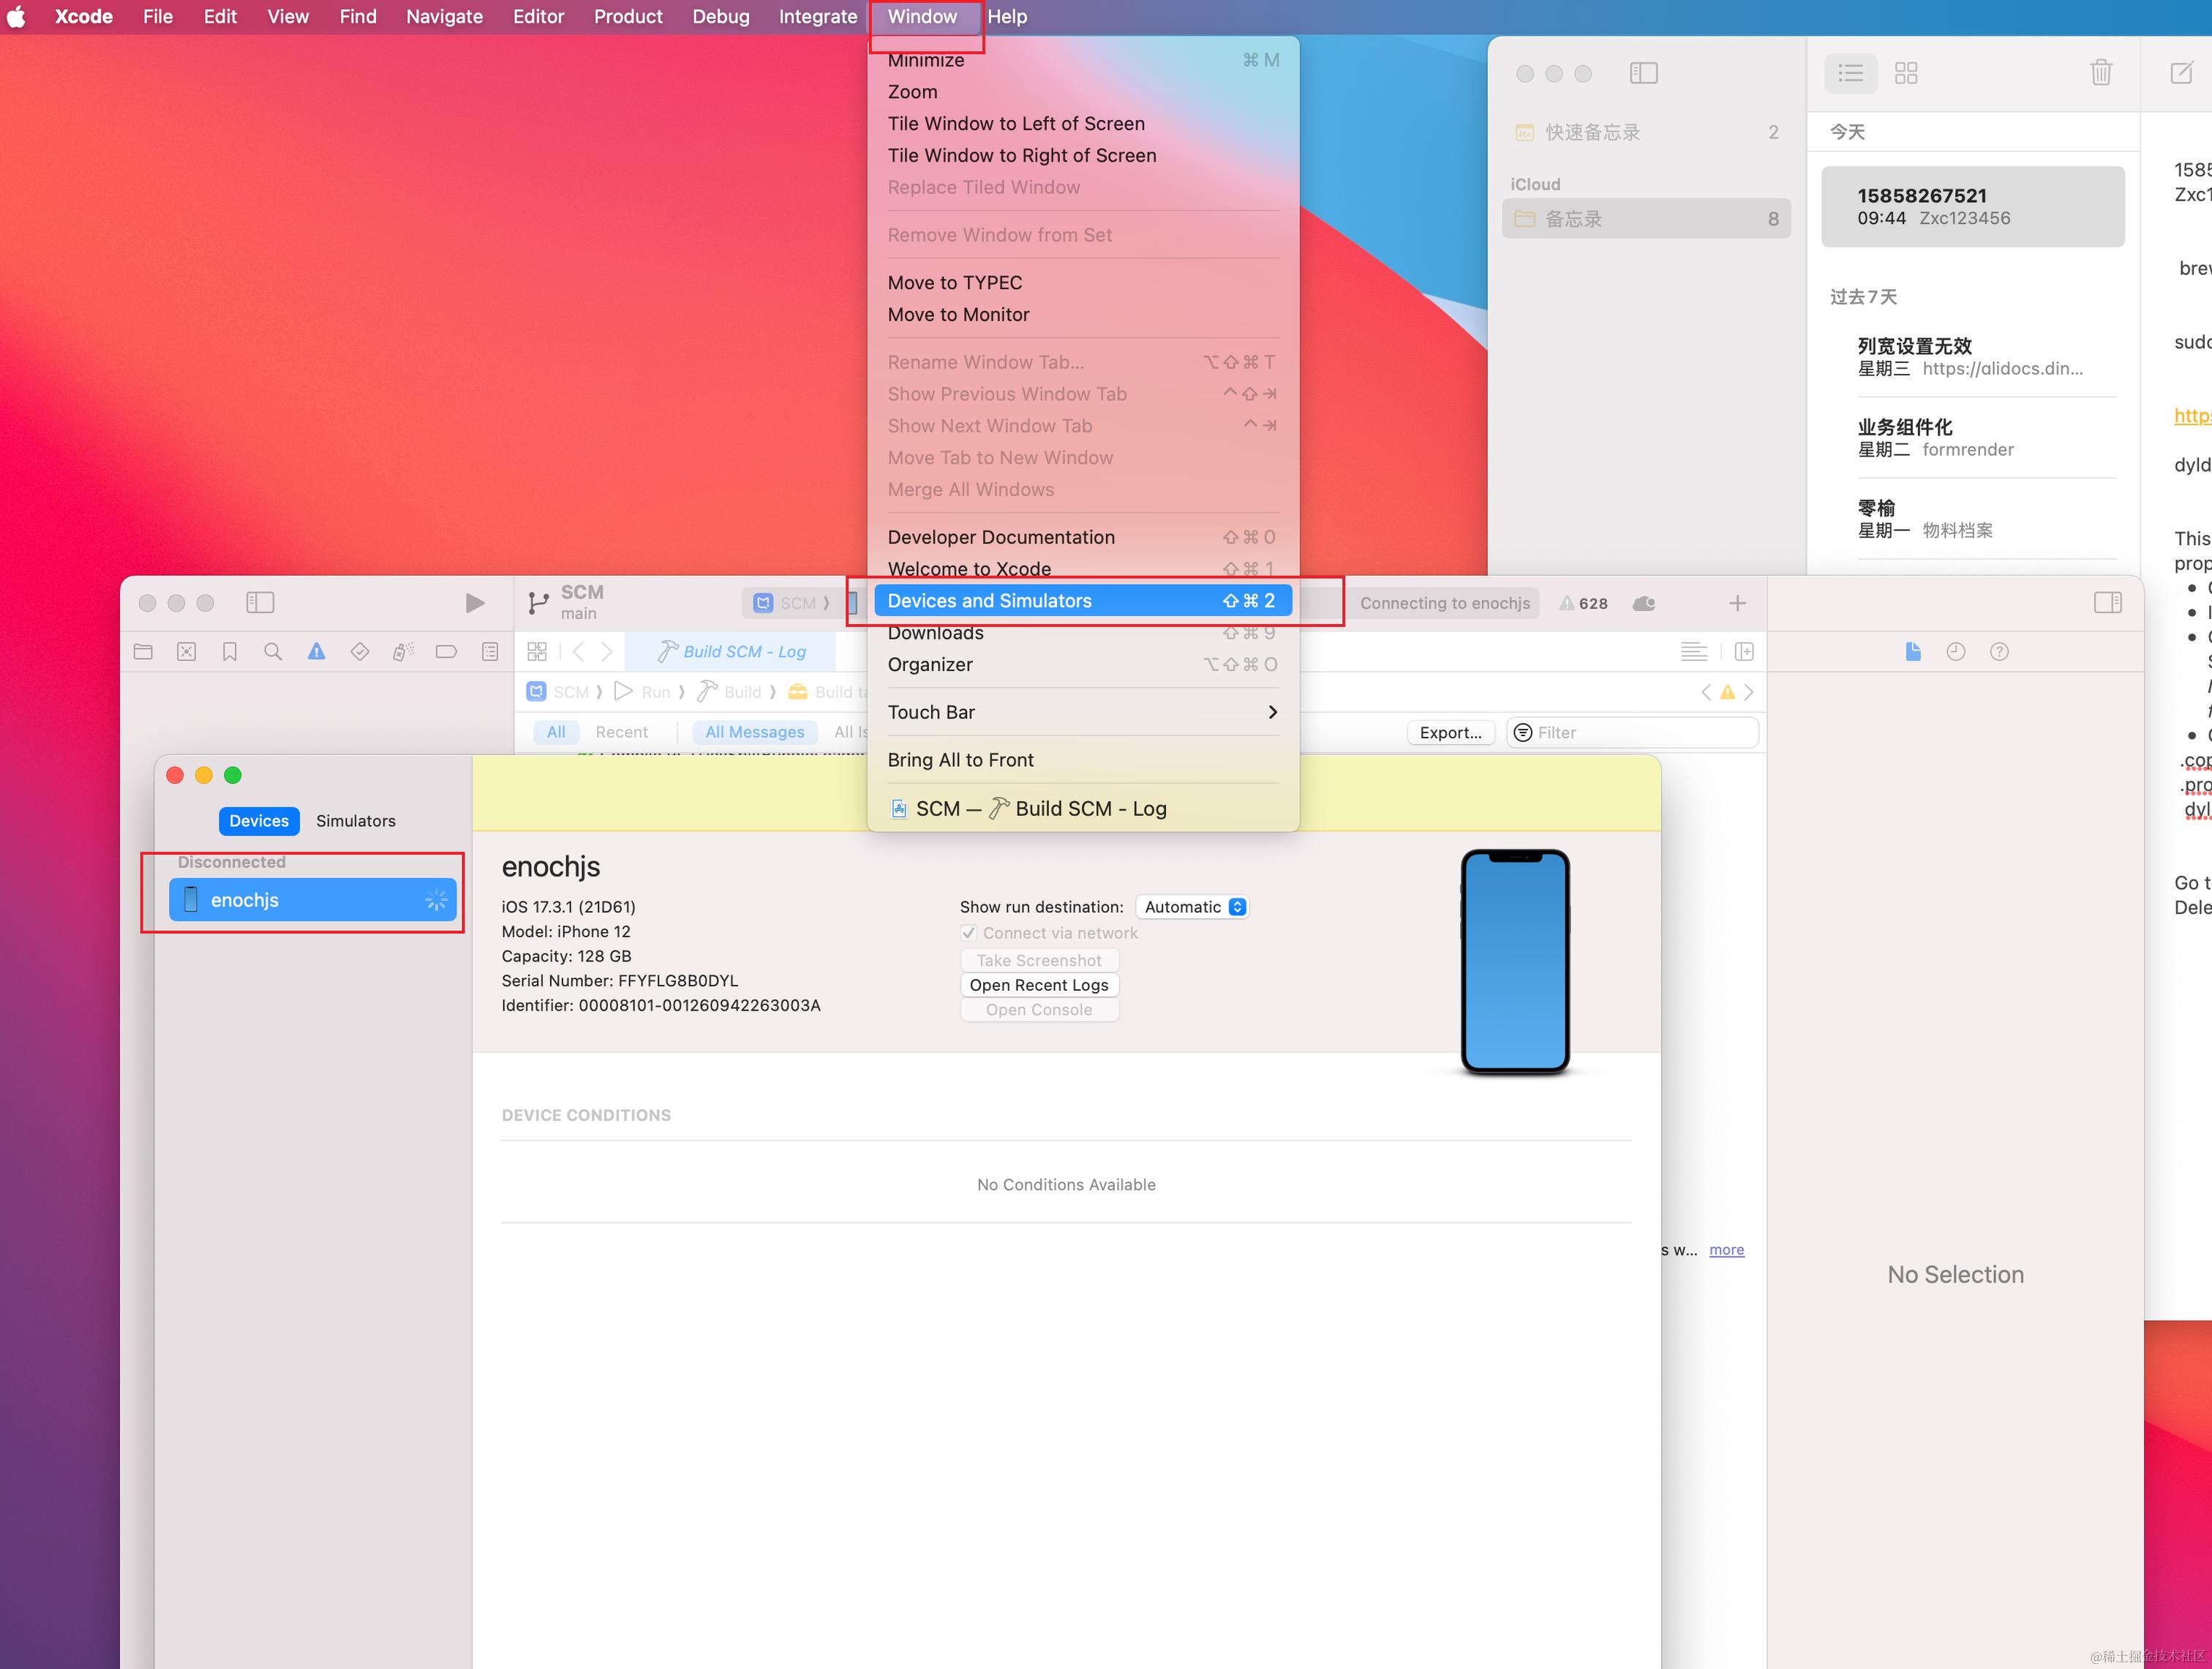Click the plus button in the Xcode toolbar
Viewport: 2212px width, 1669px height.
(x=1737, y=603)
